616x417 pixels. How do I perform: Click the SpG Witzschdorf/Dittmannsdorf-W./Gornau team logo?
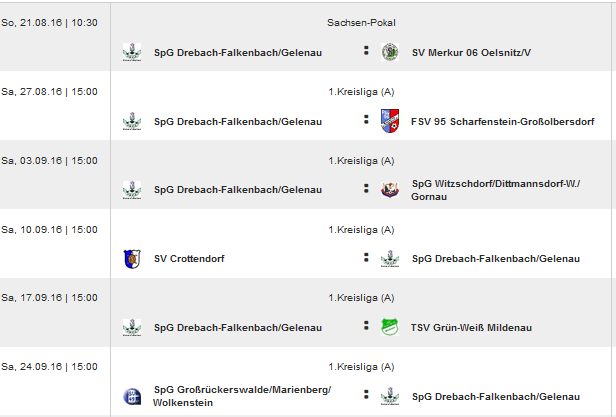pos(390,190)
